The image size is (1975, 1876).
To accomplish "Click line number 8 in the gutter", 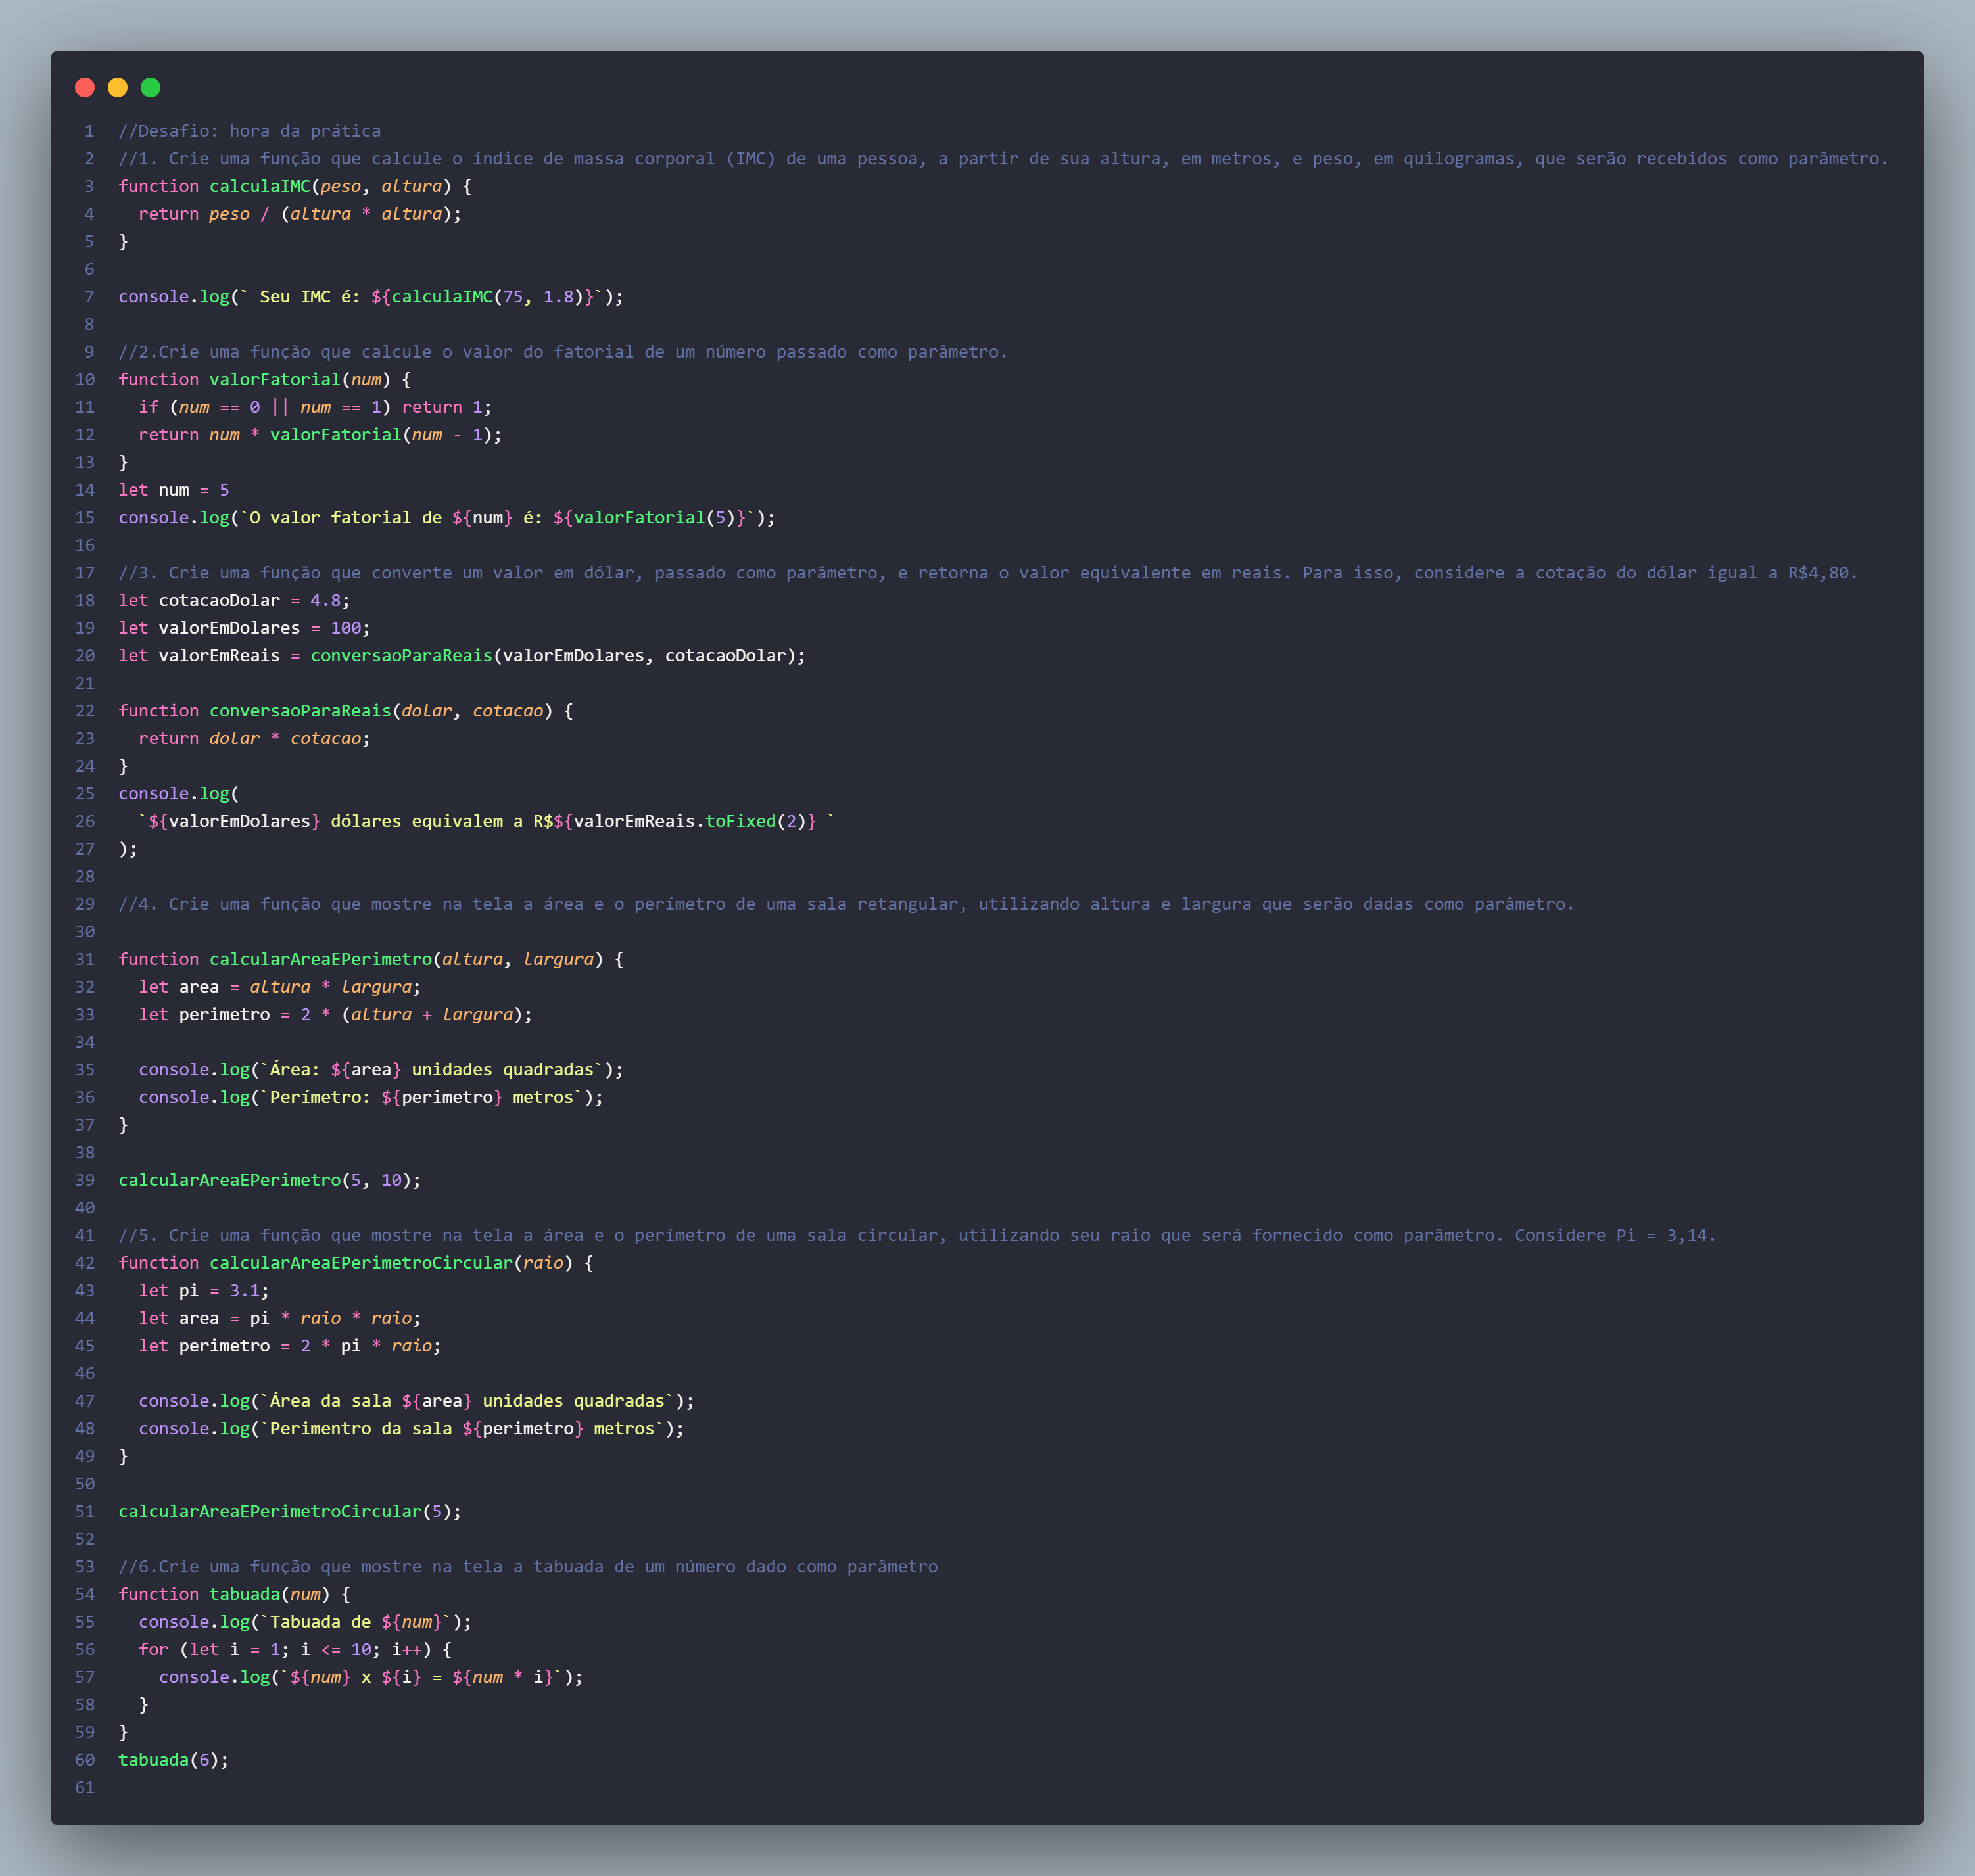I will pos(90,325).
